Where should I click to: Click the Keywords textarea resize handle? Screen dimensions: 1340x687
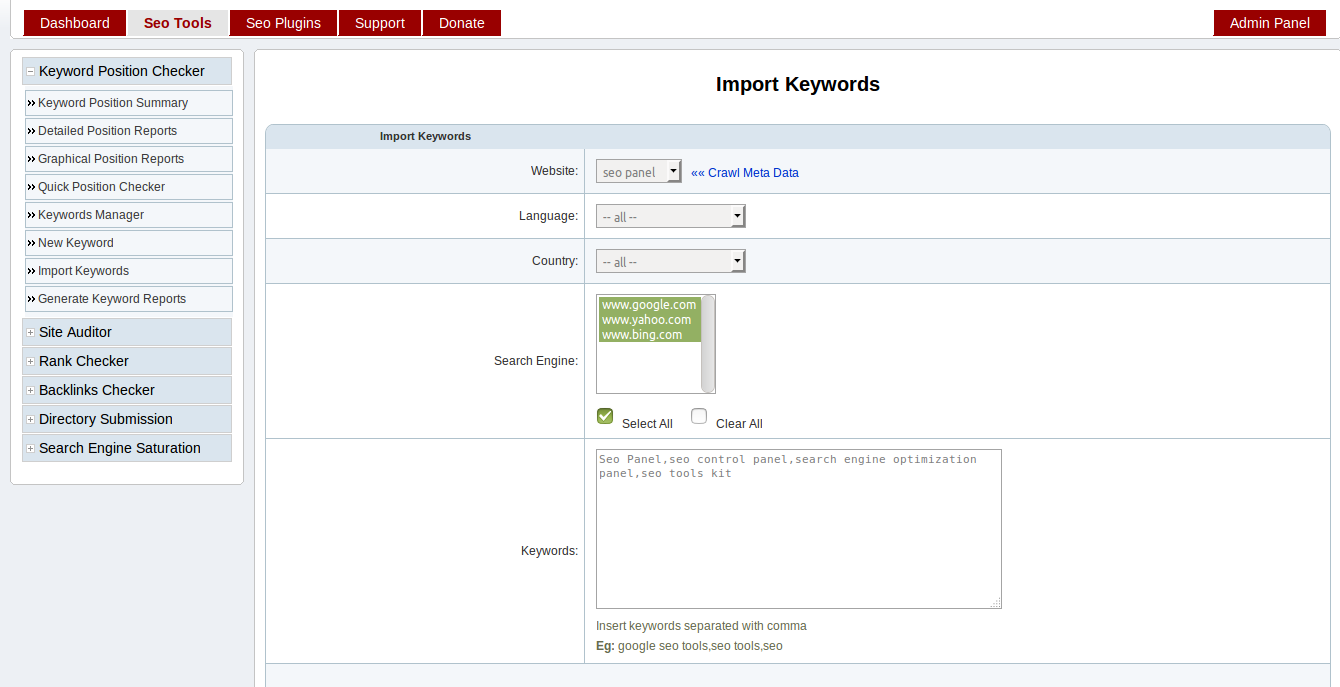pyautogui.click(x=996, y=603)
